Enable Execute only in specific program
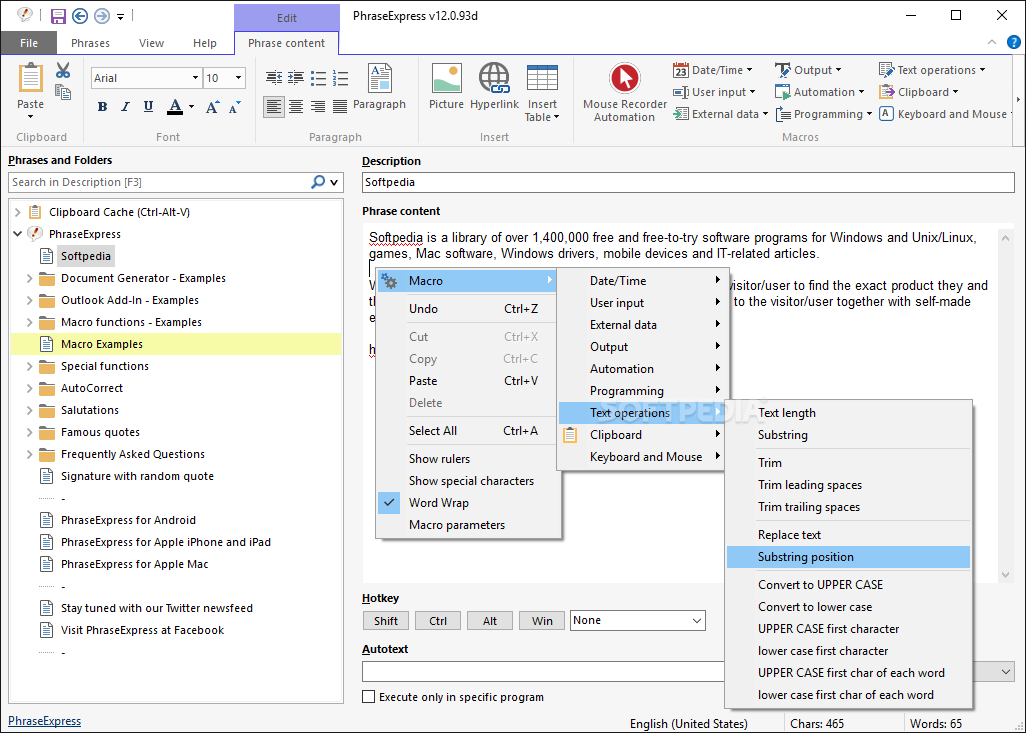 click(369, 697)
